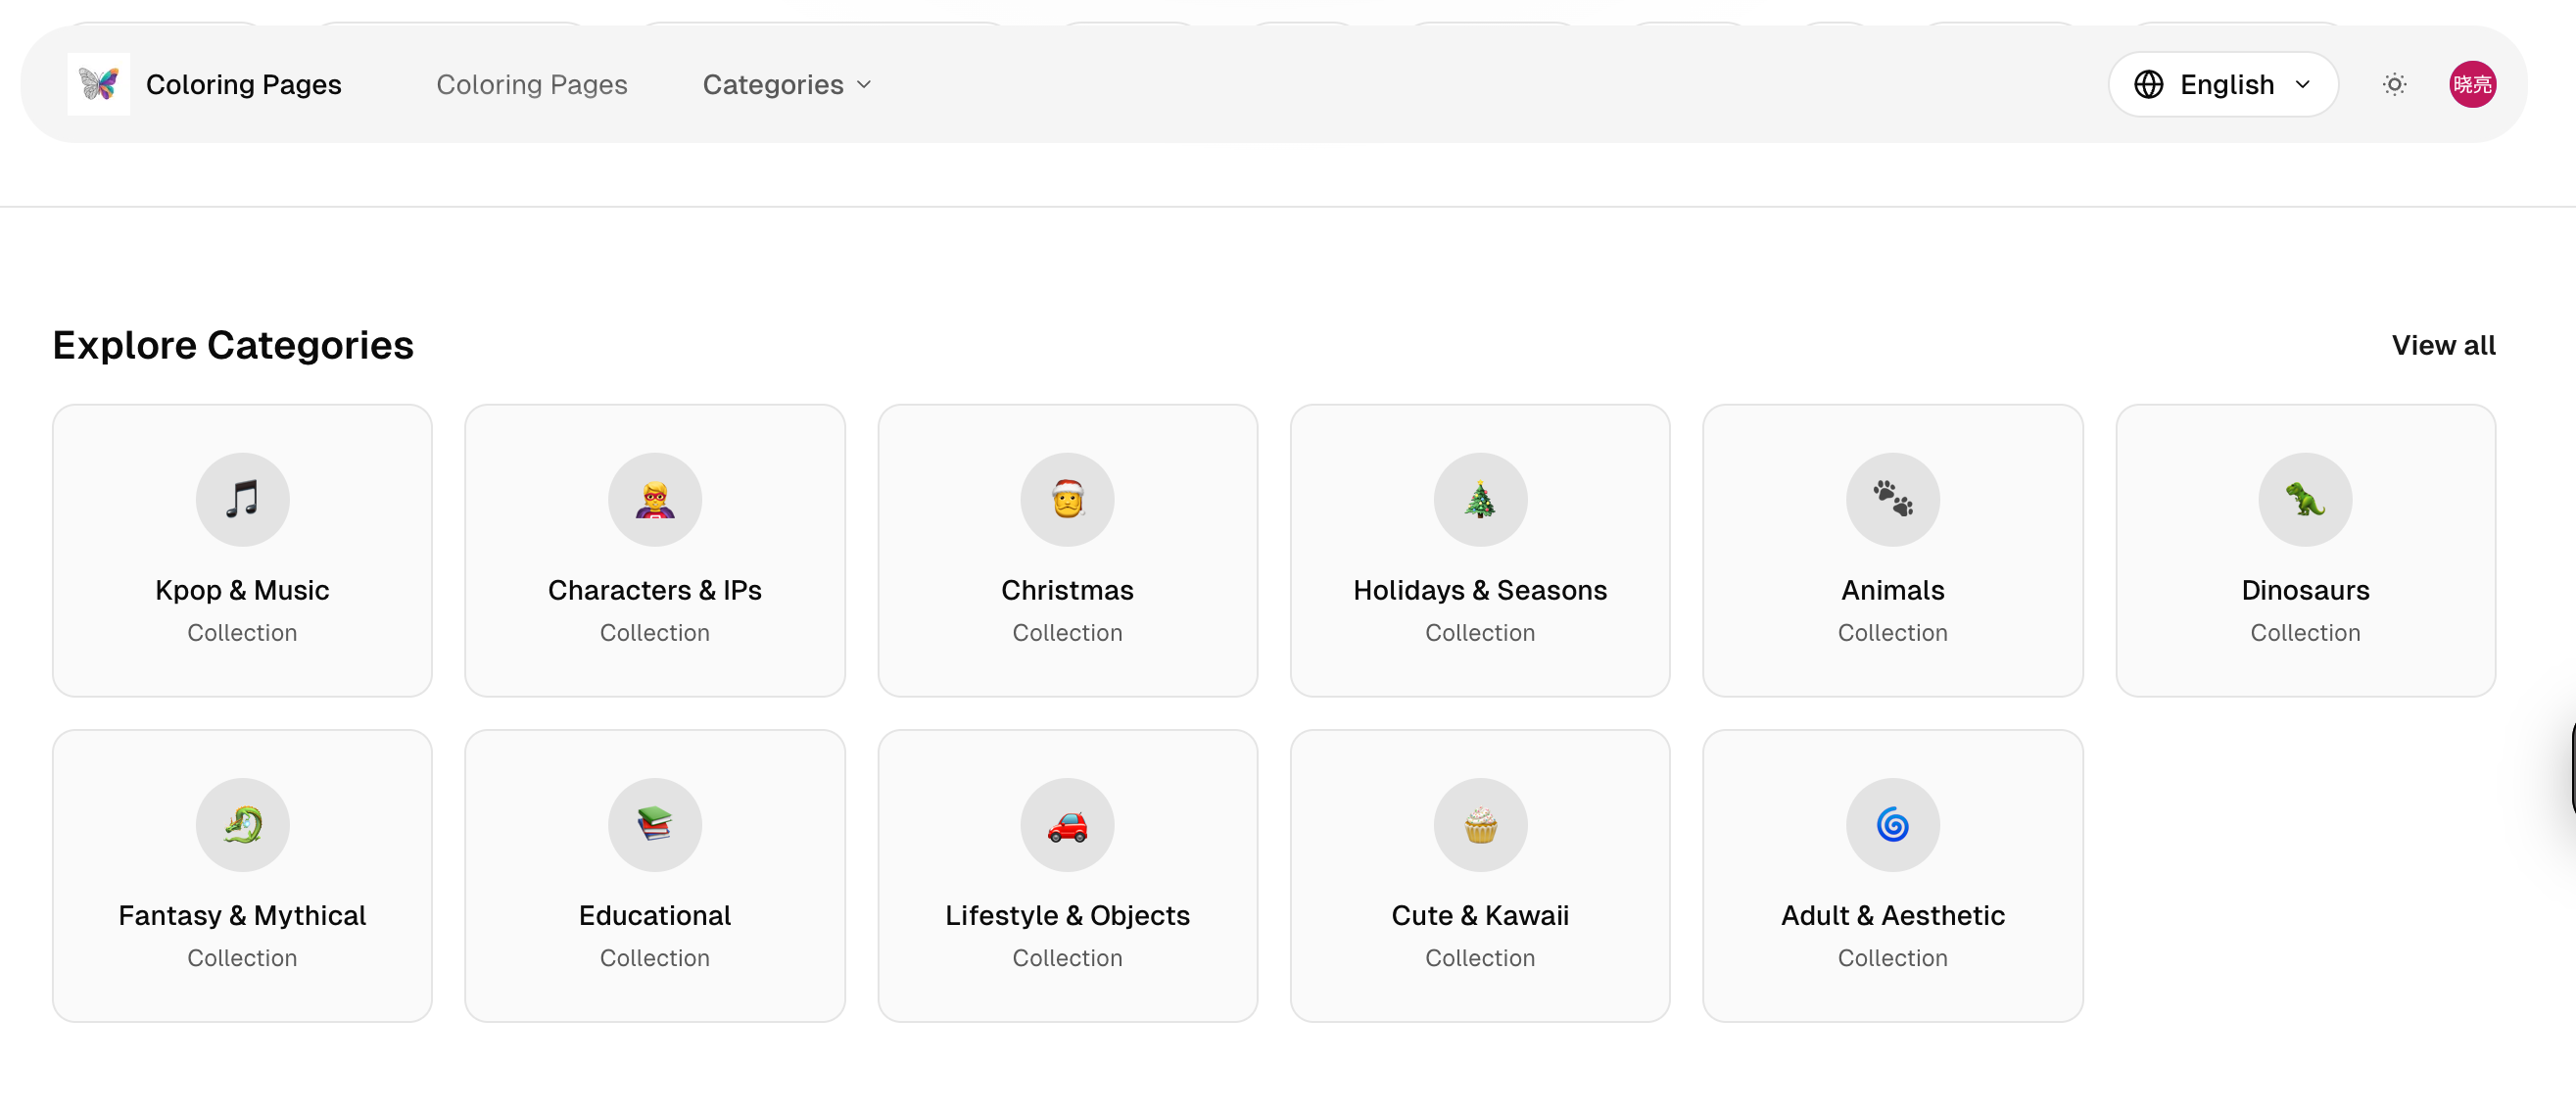Open the Educational collection card

[x=654, y=875]
